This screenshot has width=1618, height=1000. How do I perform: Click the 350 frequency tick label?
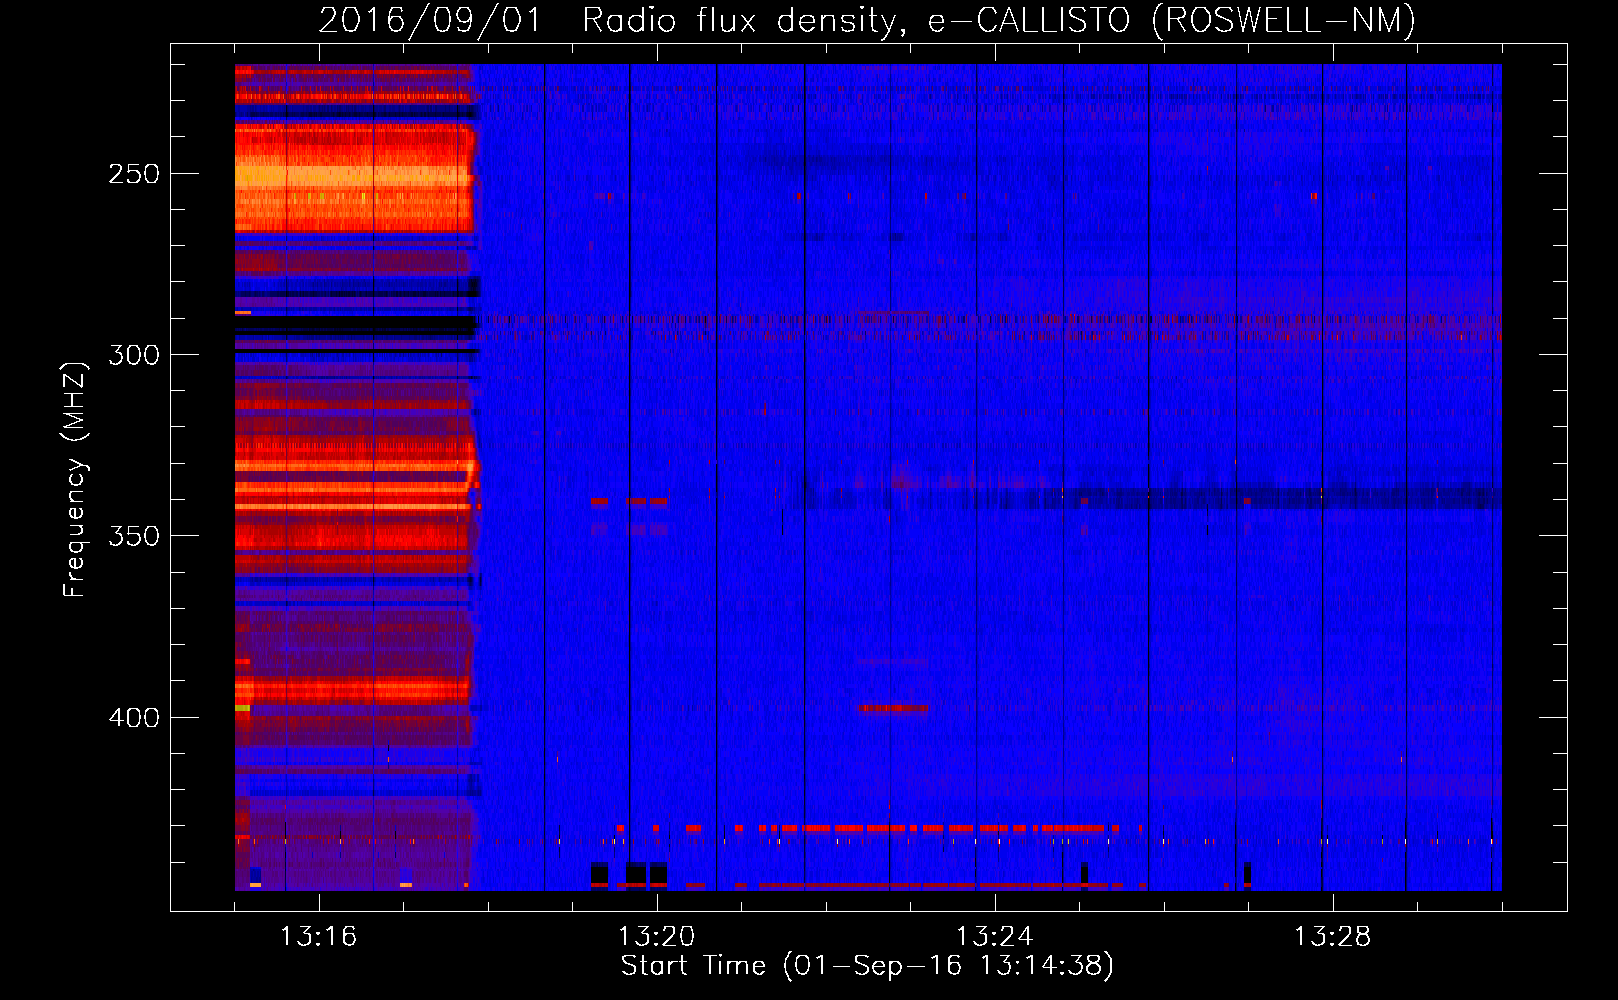click(134, 536)
